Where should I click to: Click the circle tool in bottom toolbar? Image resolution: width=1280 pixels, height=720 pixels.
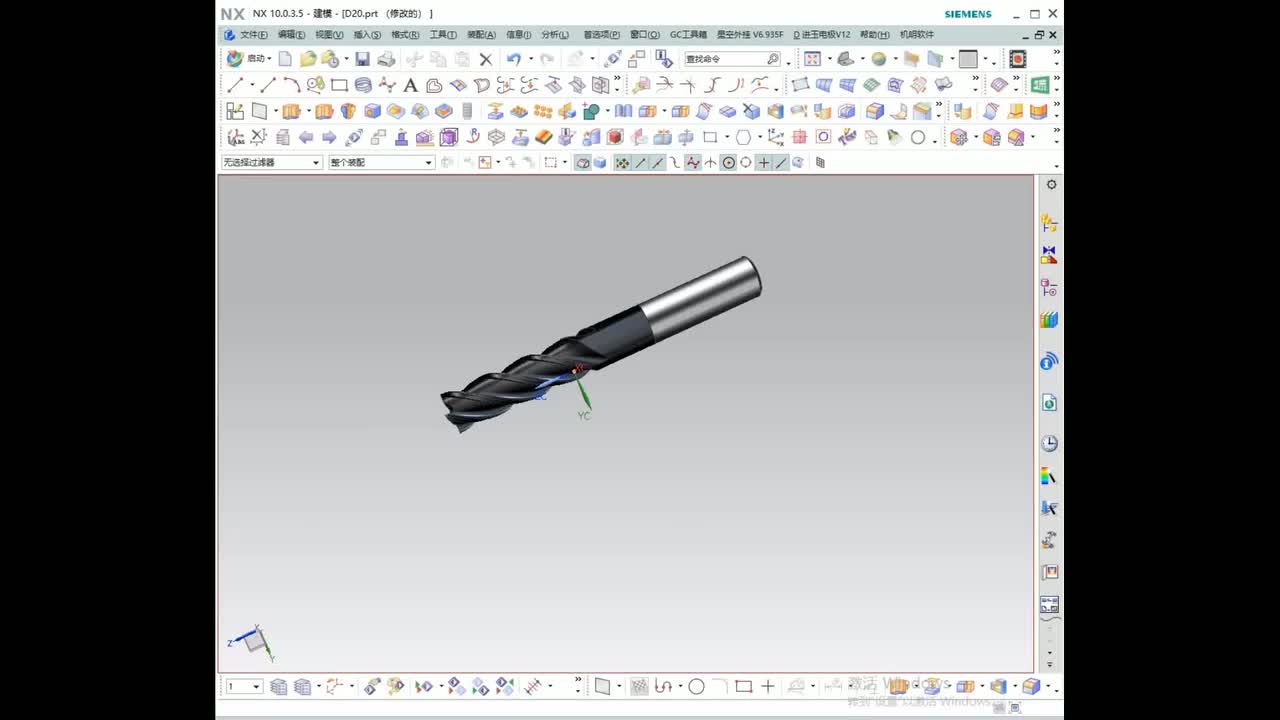[696, 687]
